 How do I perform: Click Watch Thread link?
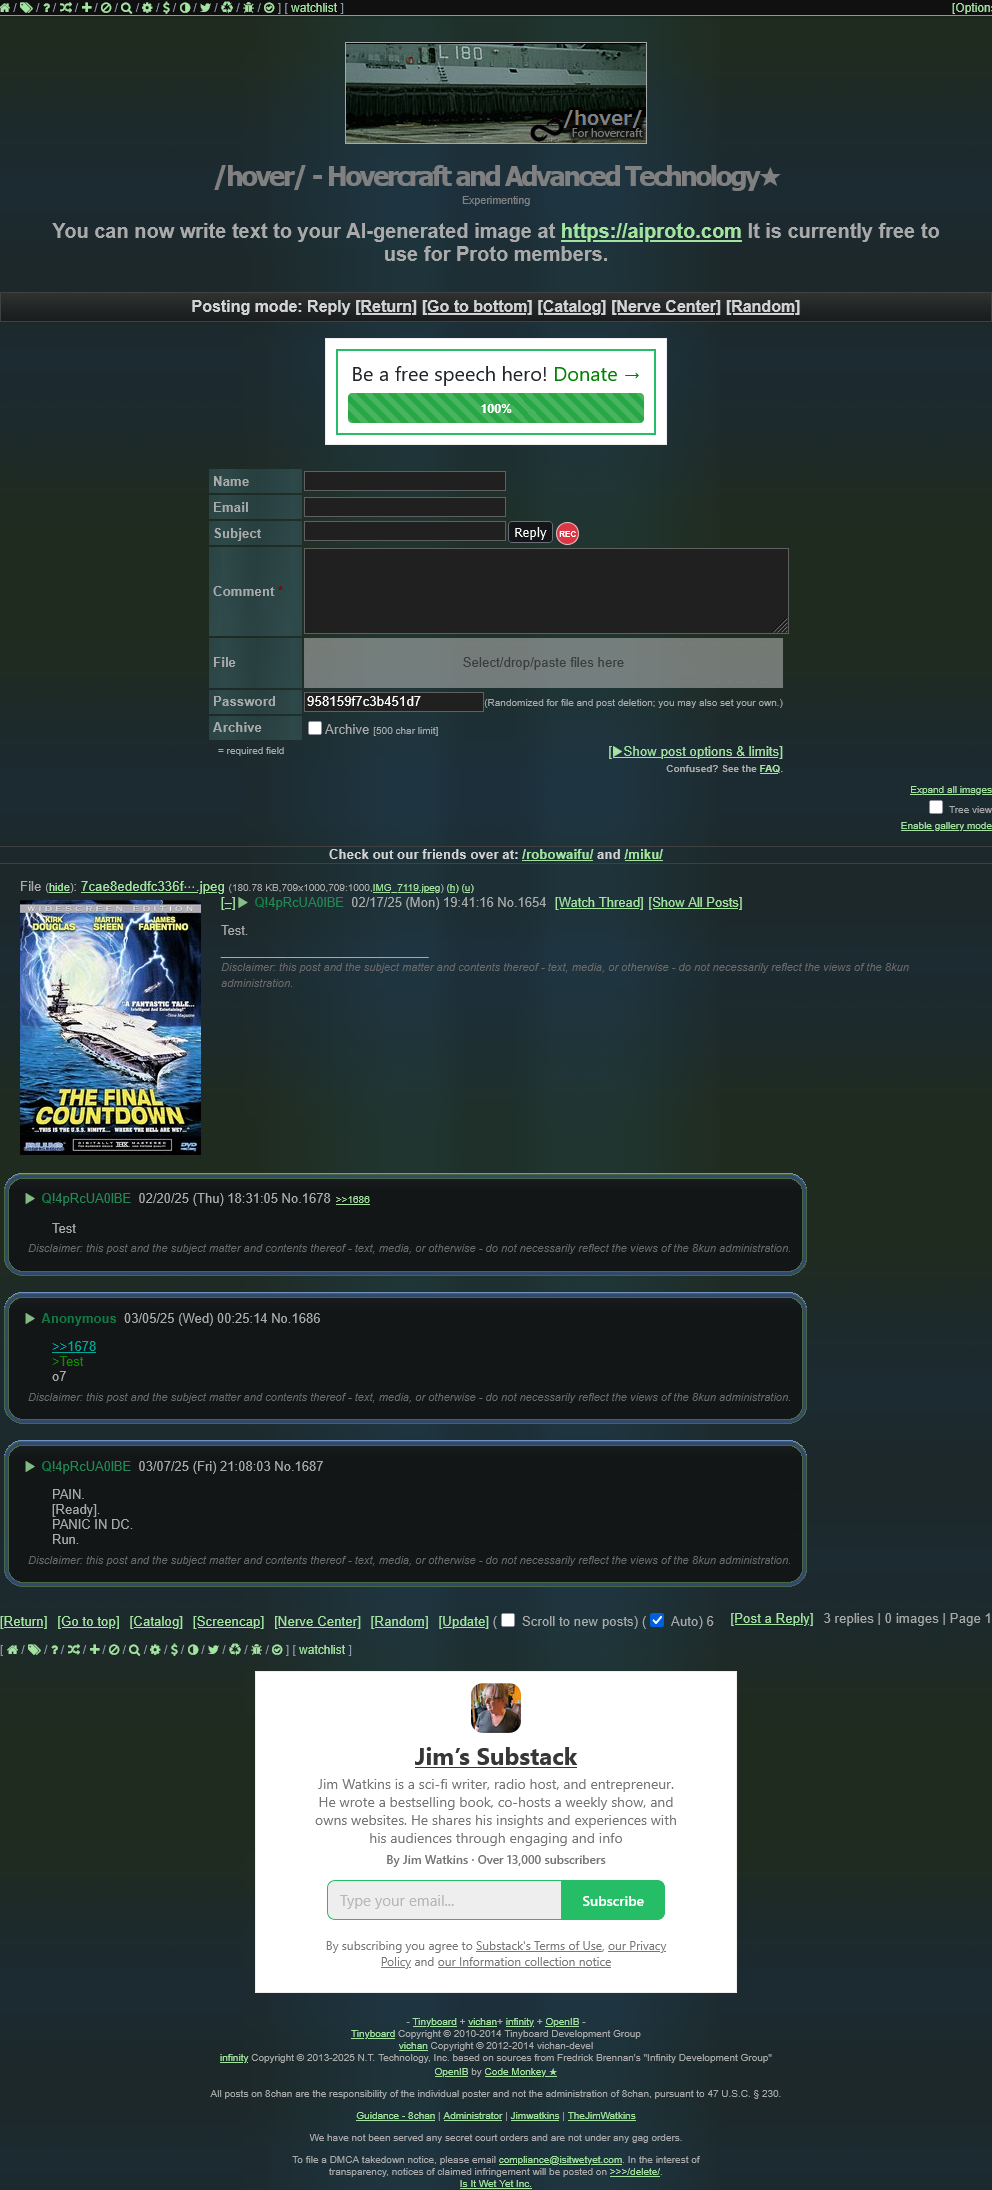point(599,902)
